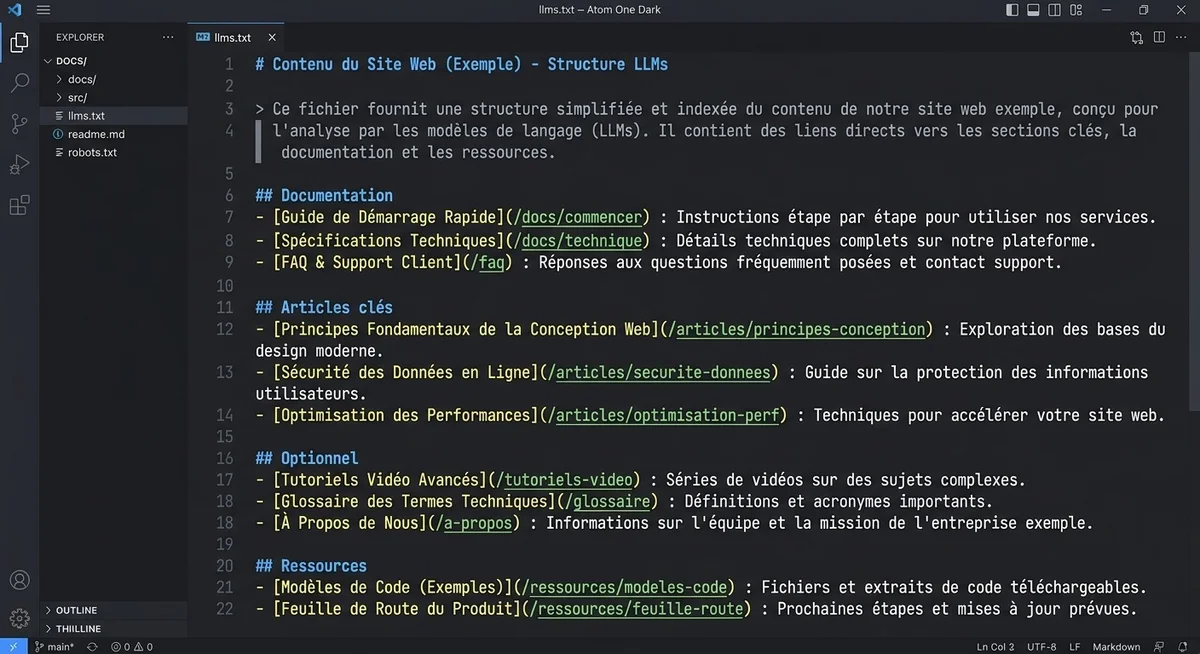Click the synchronize changes icon

(92, 646)
